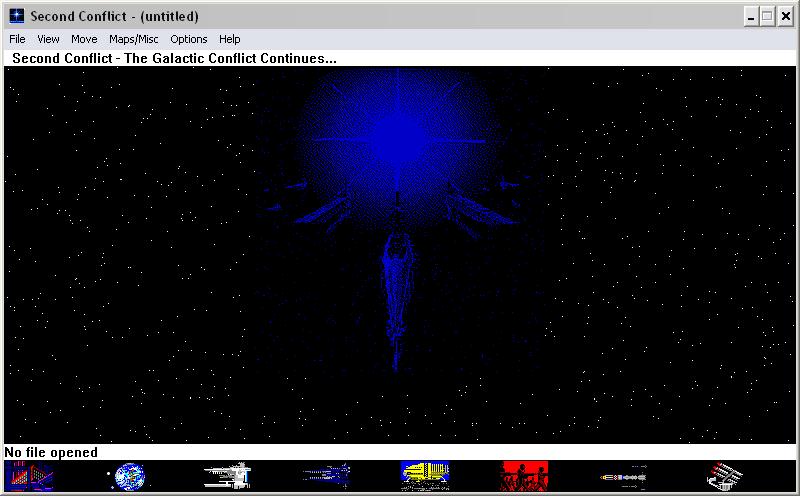The image size is (800, 496).
Task: Click the missile icon
Action: (623, 477)
